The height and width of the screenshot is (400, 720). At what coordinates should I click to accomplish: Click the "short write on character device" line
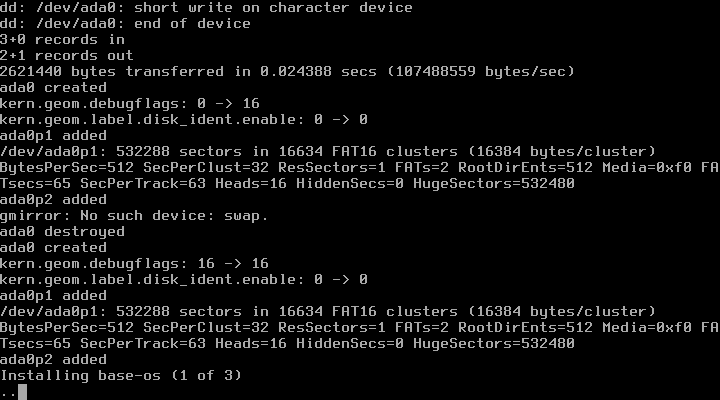point(272,8)
